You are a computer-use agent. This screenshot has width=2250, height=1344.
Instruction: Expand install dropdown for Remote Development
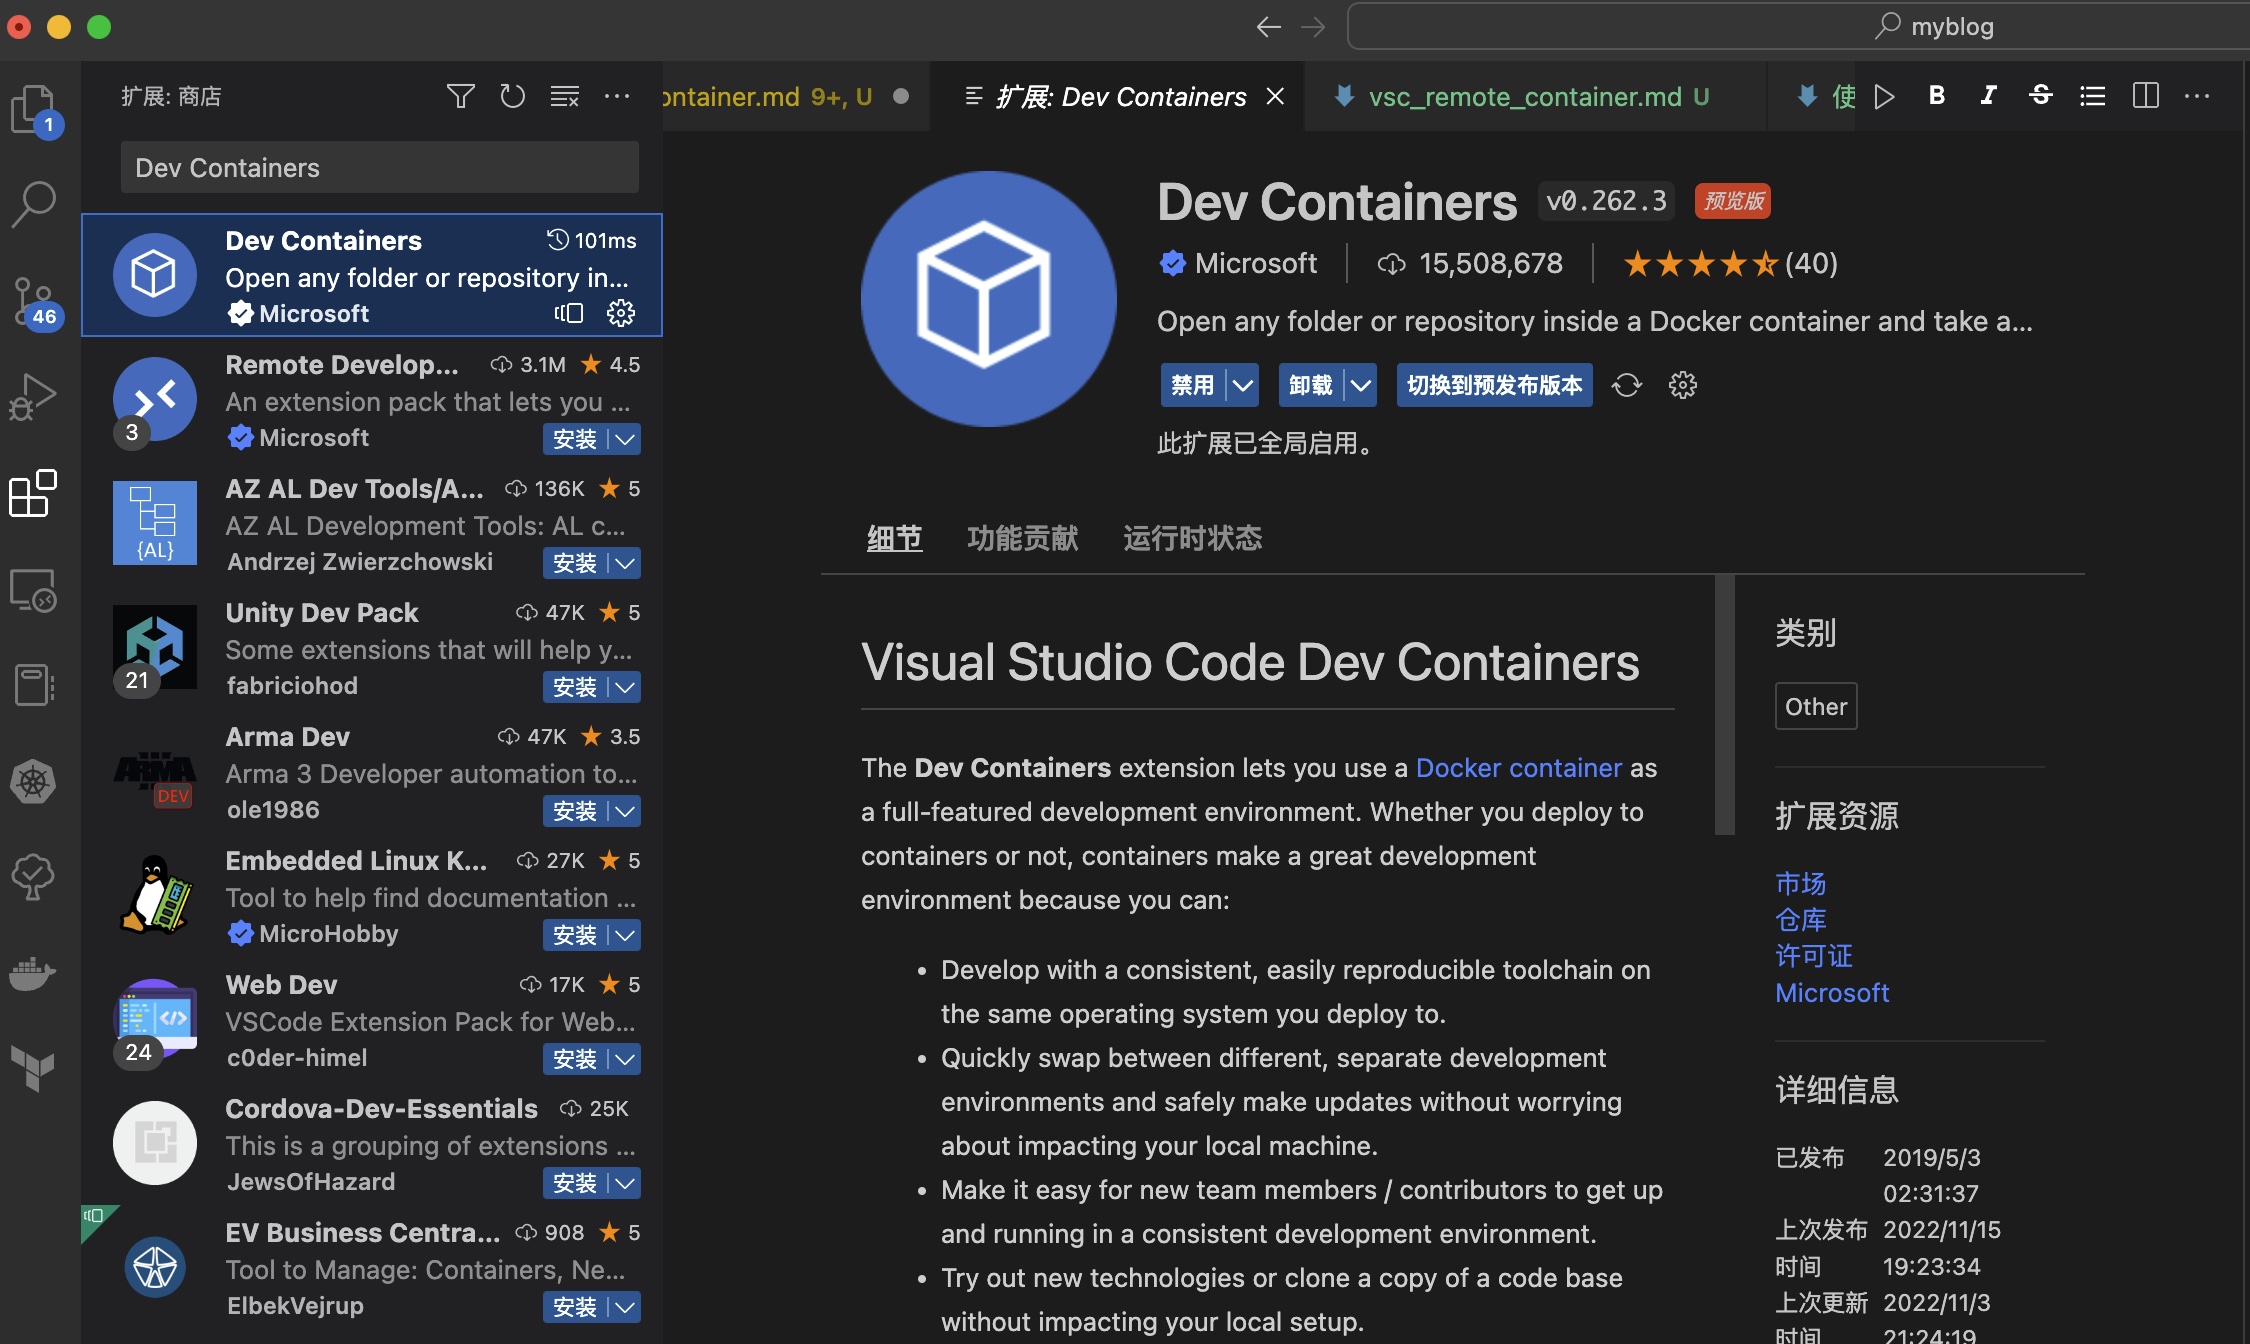[625, 439]
